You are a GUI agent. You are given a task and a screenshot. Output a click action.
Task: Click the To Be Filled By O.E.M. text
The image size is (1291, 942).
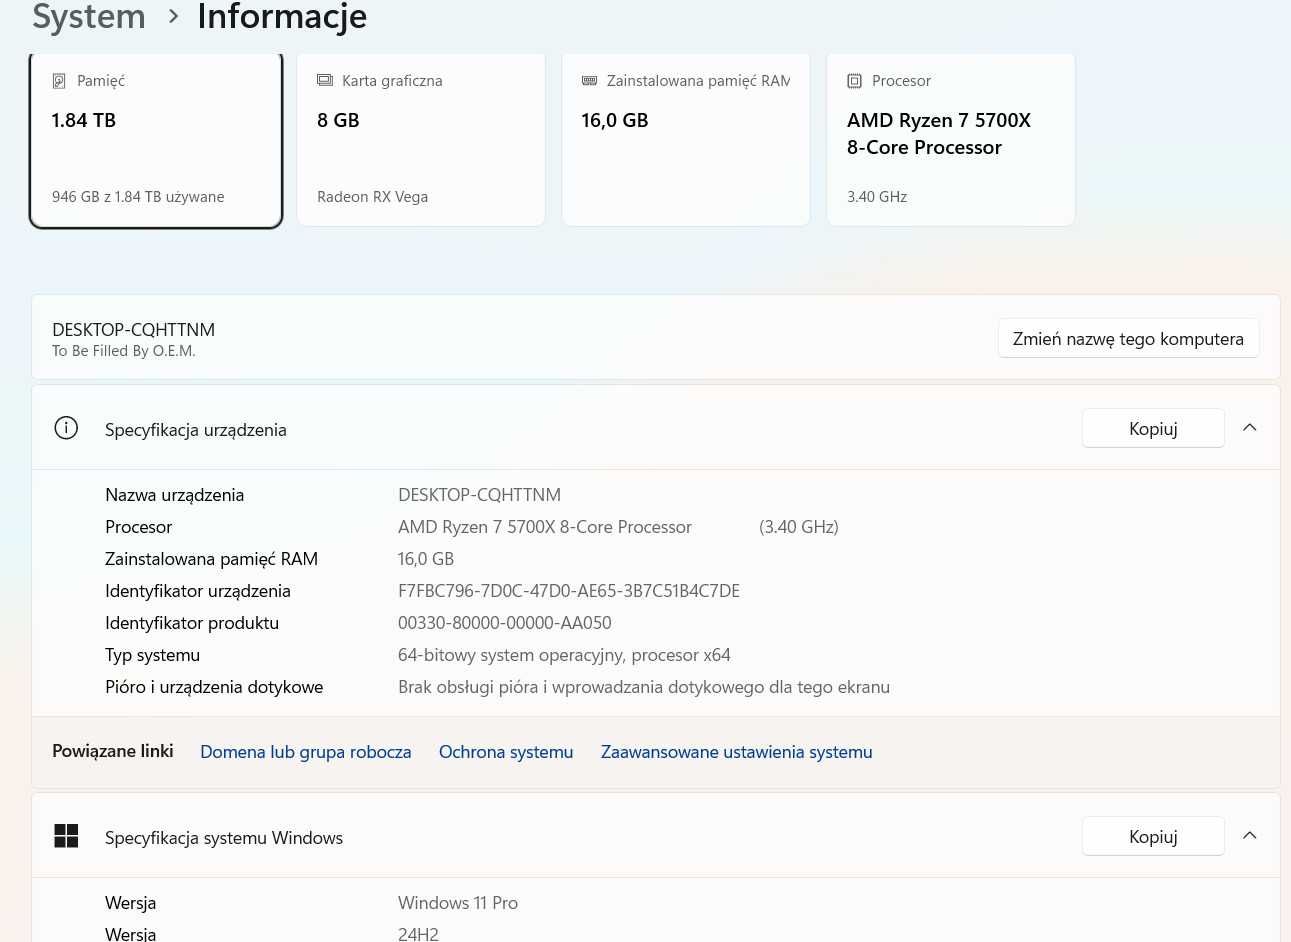coord(124,351)
